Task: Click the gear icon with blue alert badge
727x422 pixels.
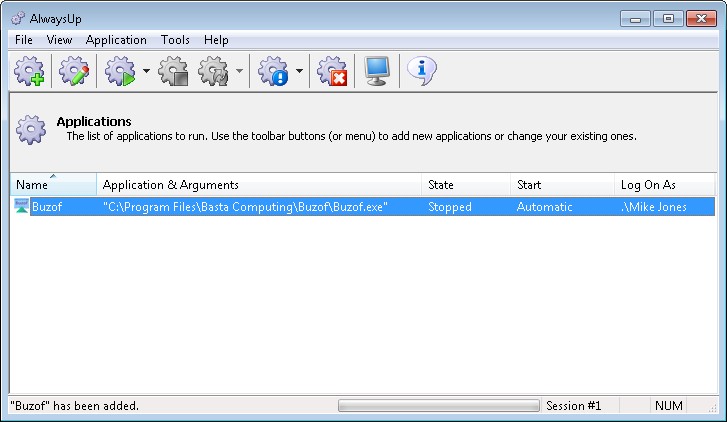Action: 273,71
